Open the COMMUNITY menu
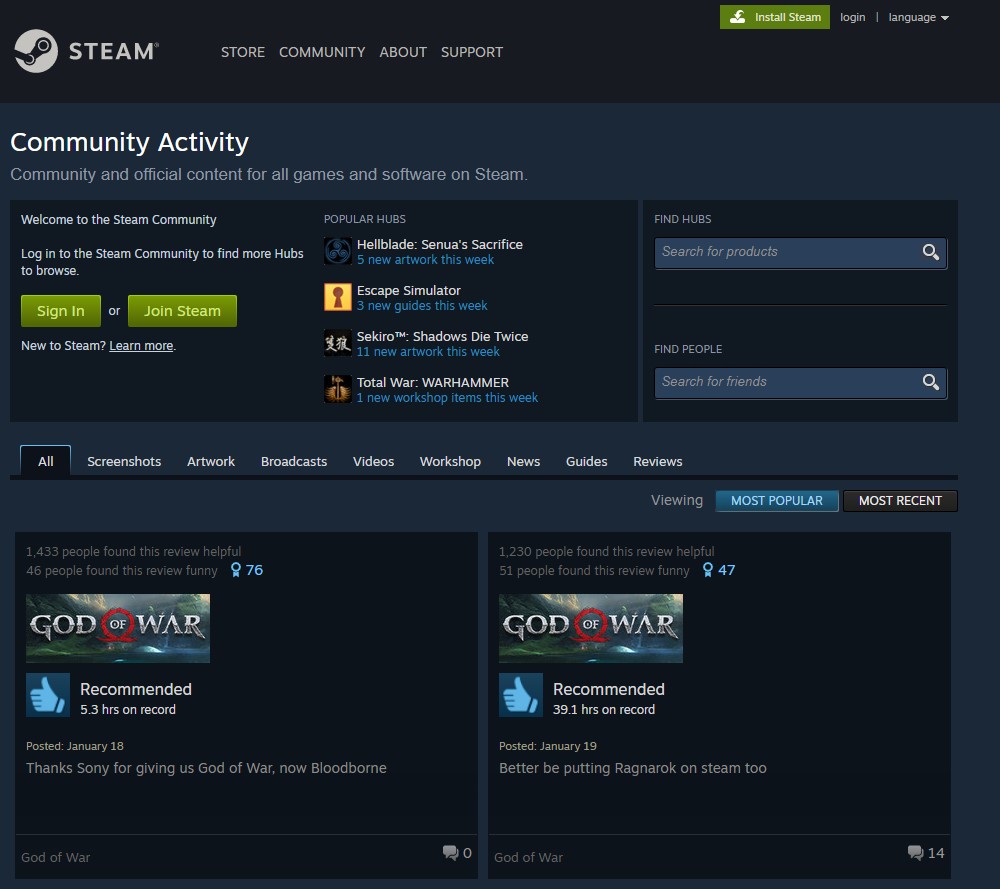1000x889 pixels. (x=322, y=52)
